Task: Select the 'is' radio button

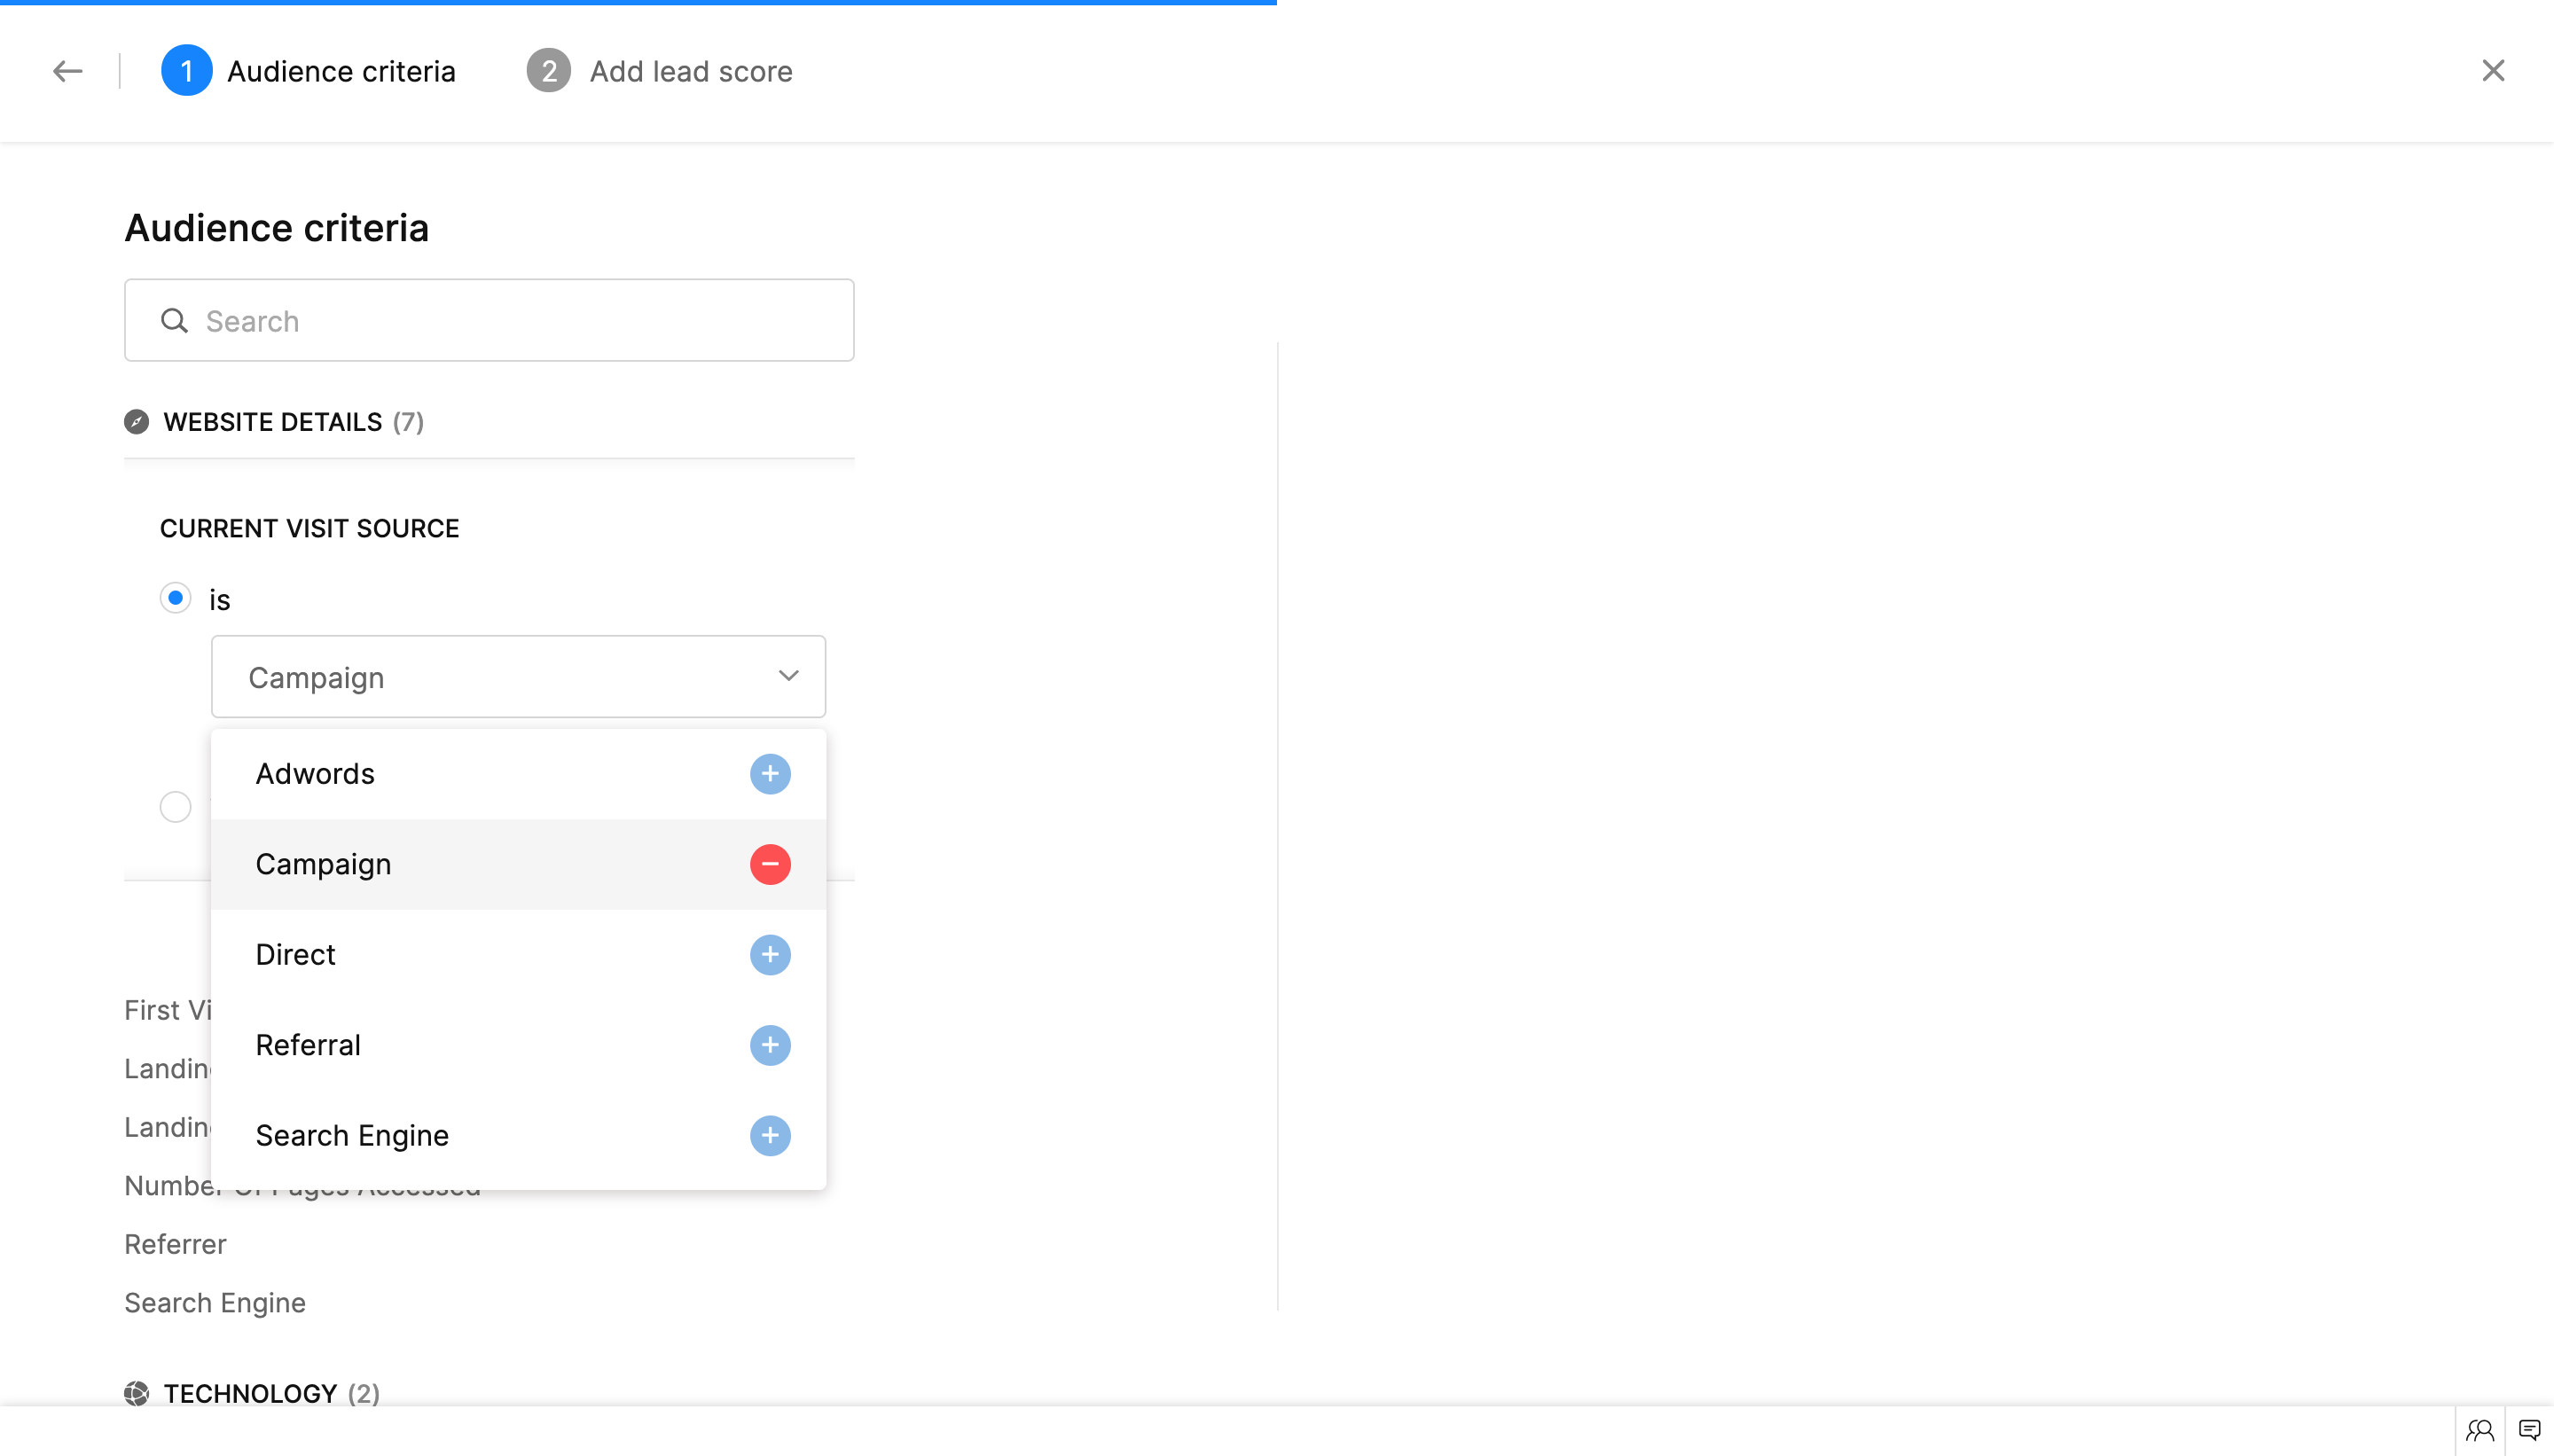Action: pyautogui.click(x=175, y=598)
